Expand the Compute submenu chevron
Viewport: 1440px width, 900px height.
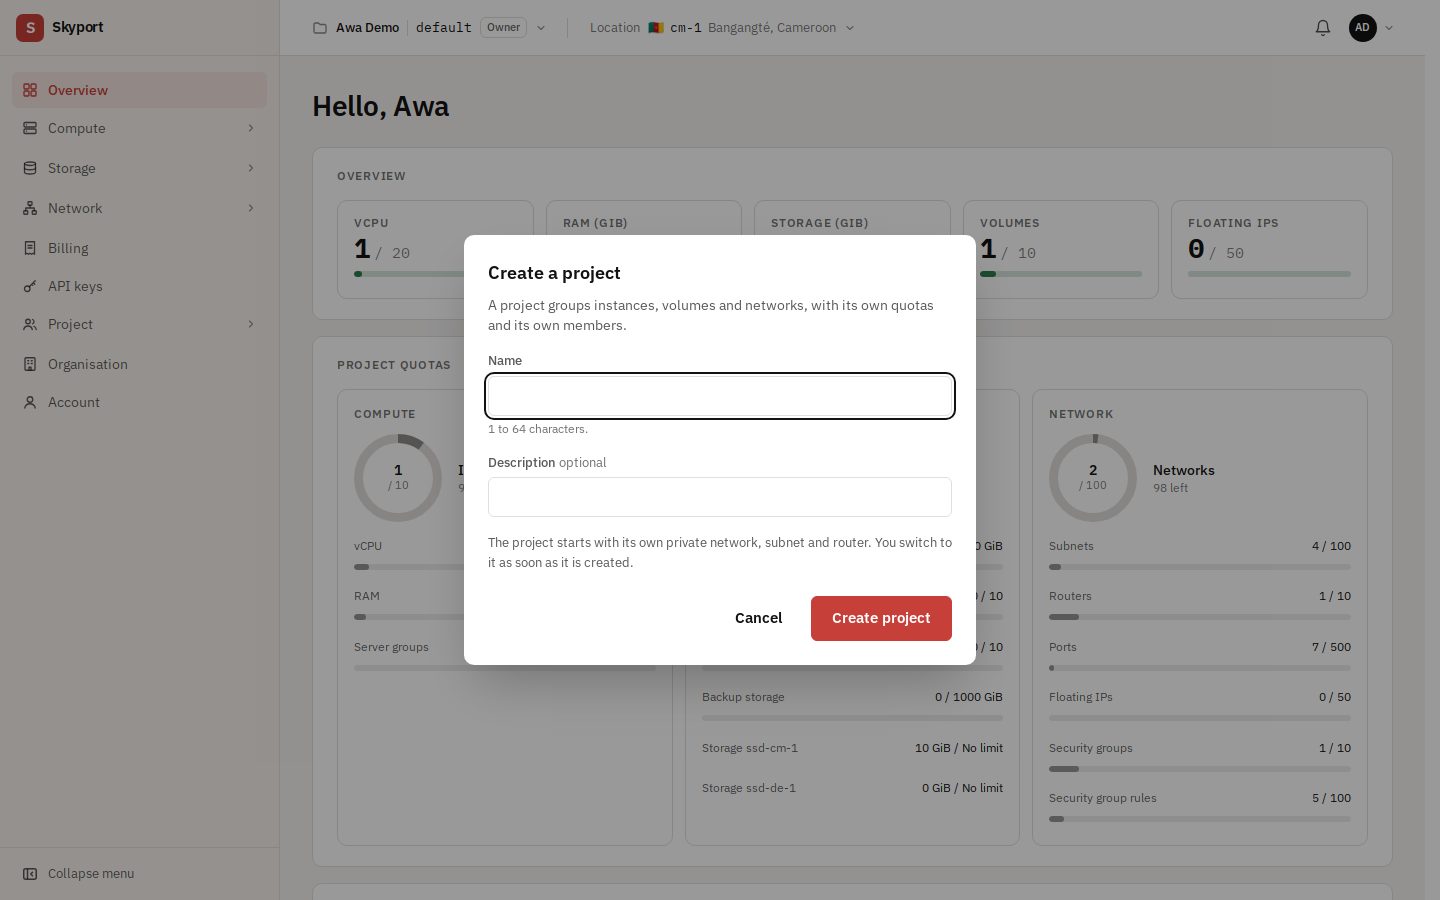point(251,128)
